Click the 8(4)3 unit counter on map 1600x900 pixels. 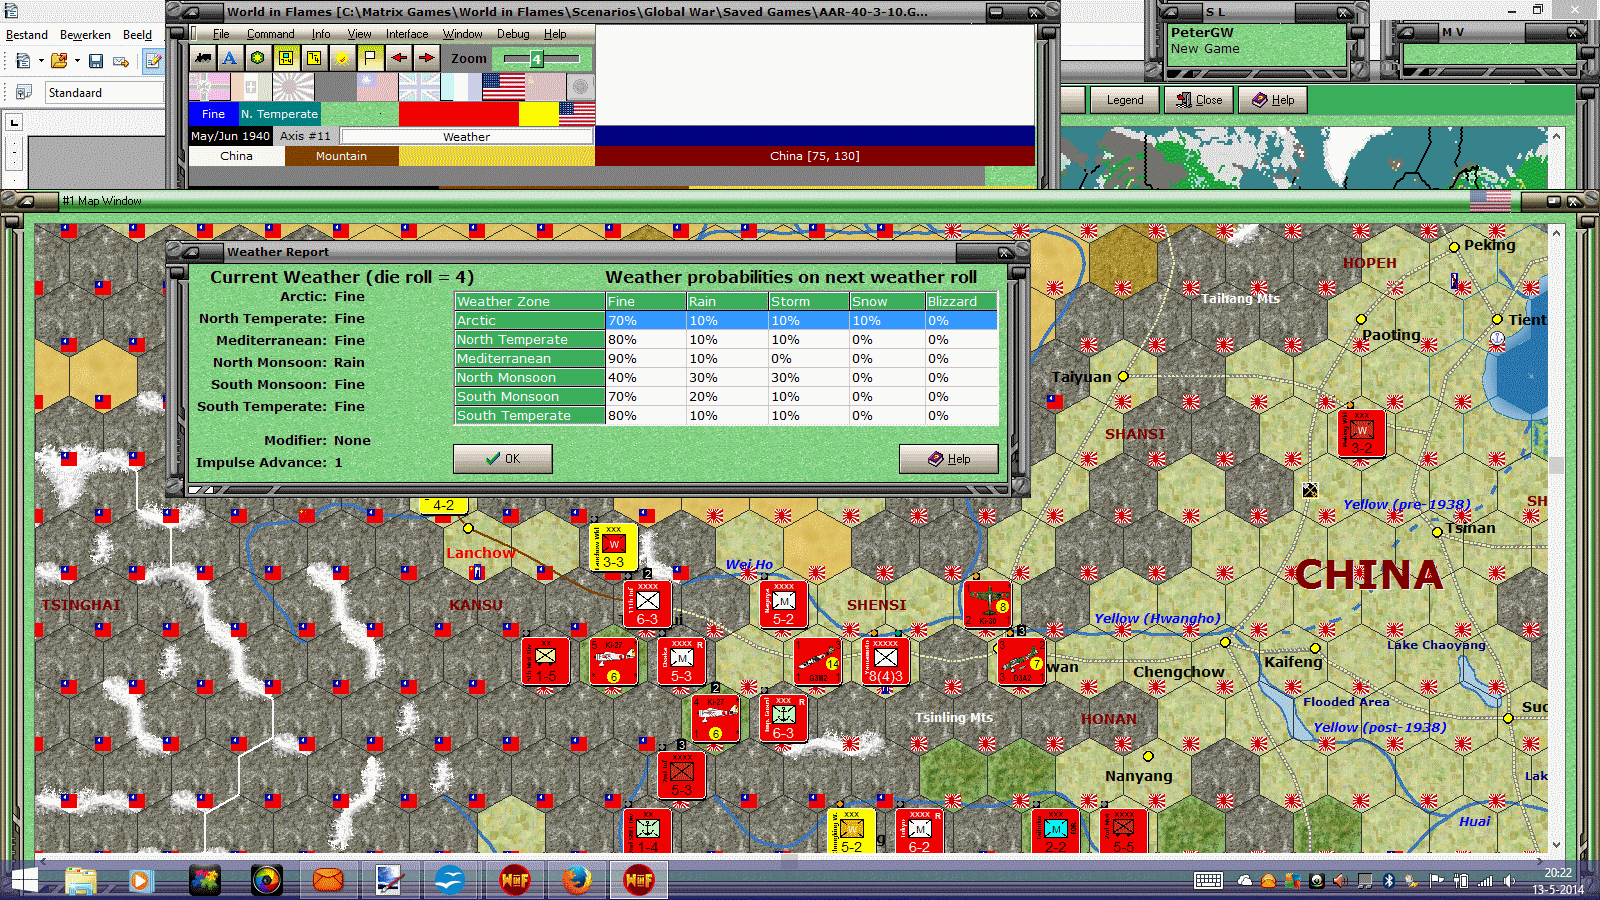(886, 662)
